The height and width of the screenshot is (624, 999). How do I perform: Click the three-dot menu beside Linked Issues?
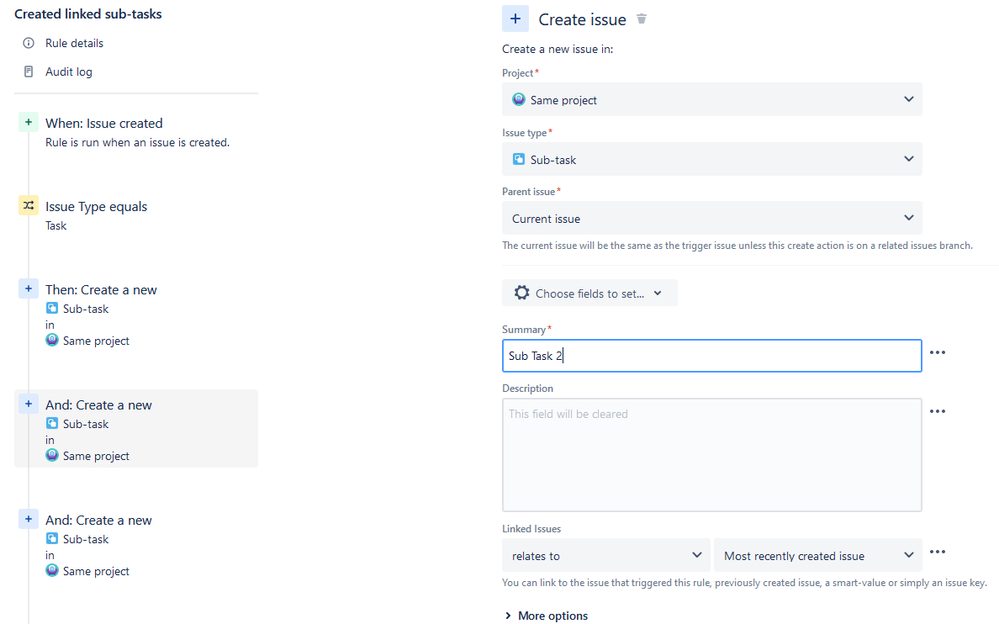point(937,552)
